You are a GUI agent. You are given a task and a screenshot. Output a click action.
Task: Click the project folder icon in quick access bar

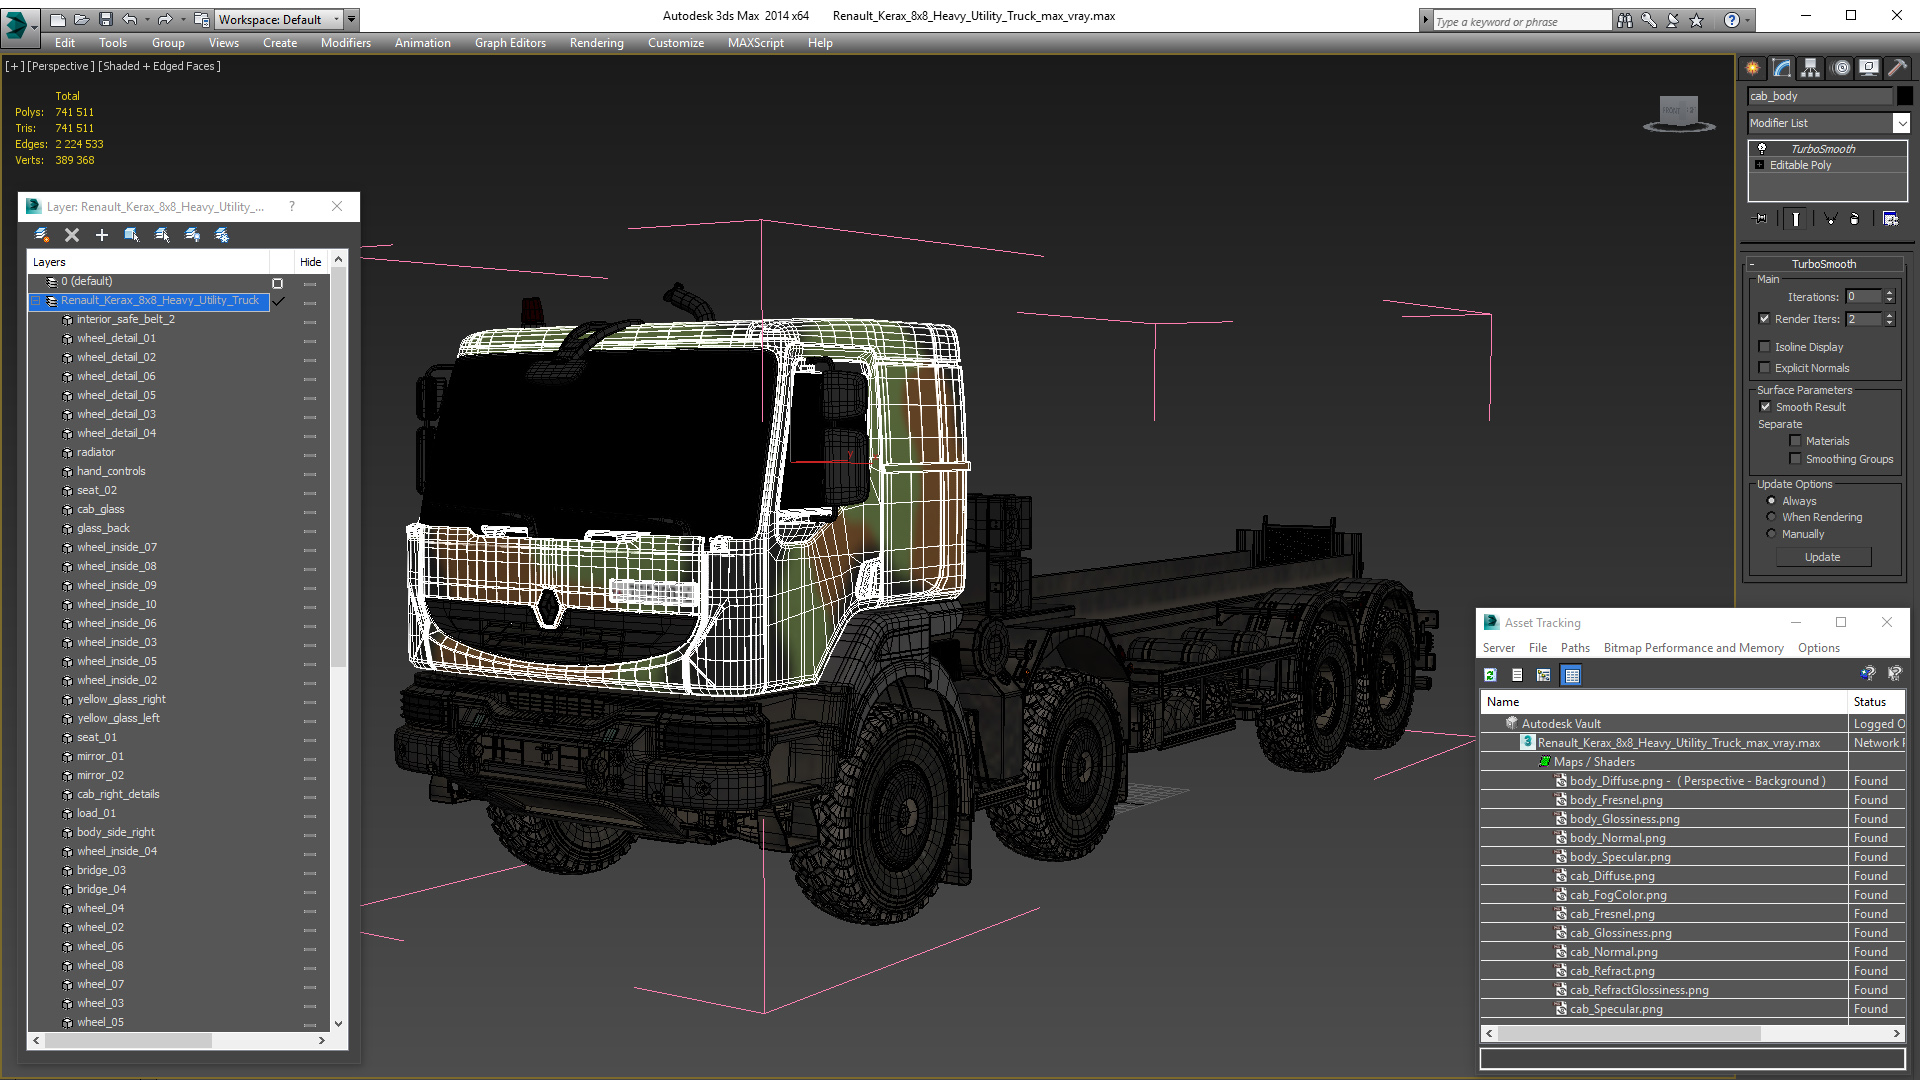pyautogui.click(x=201, y=19)
